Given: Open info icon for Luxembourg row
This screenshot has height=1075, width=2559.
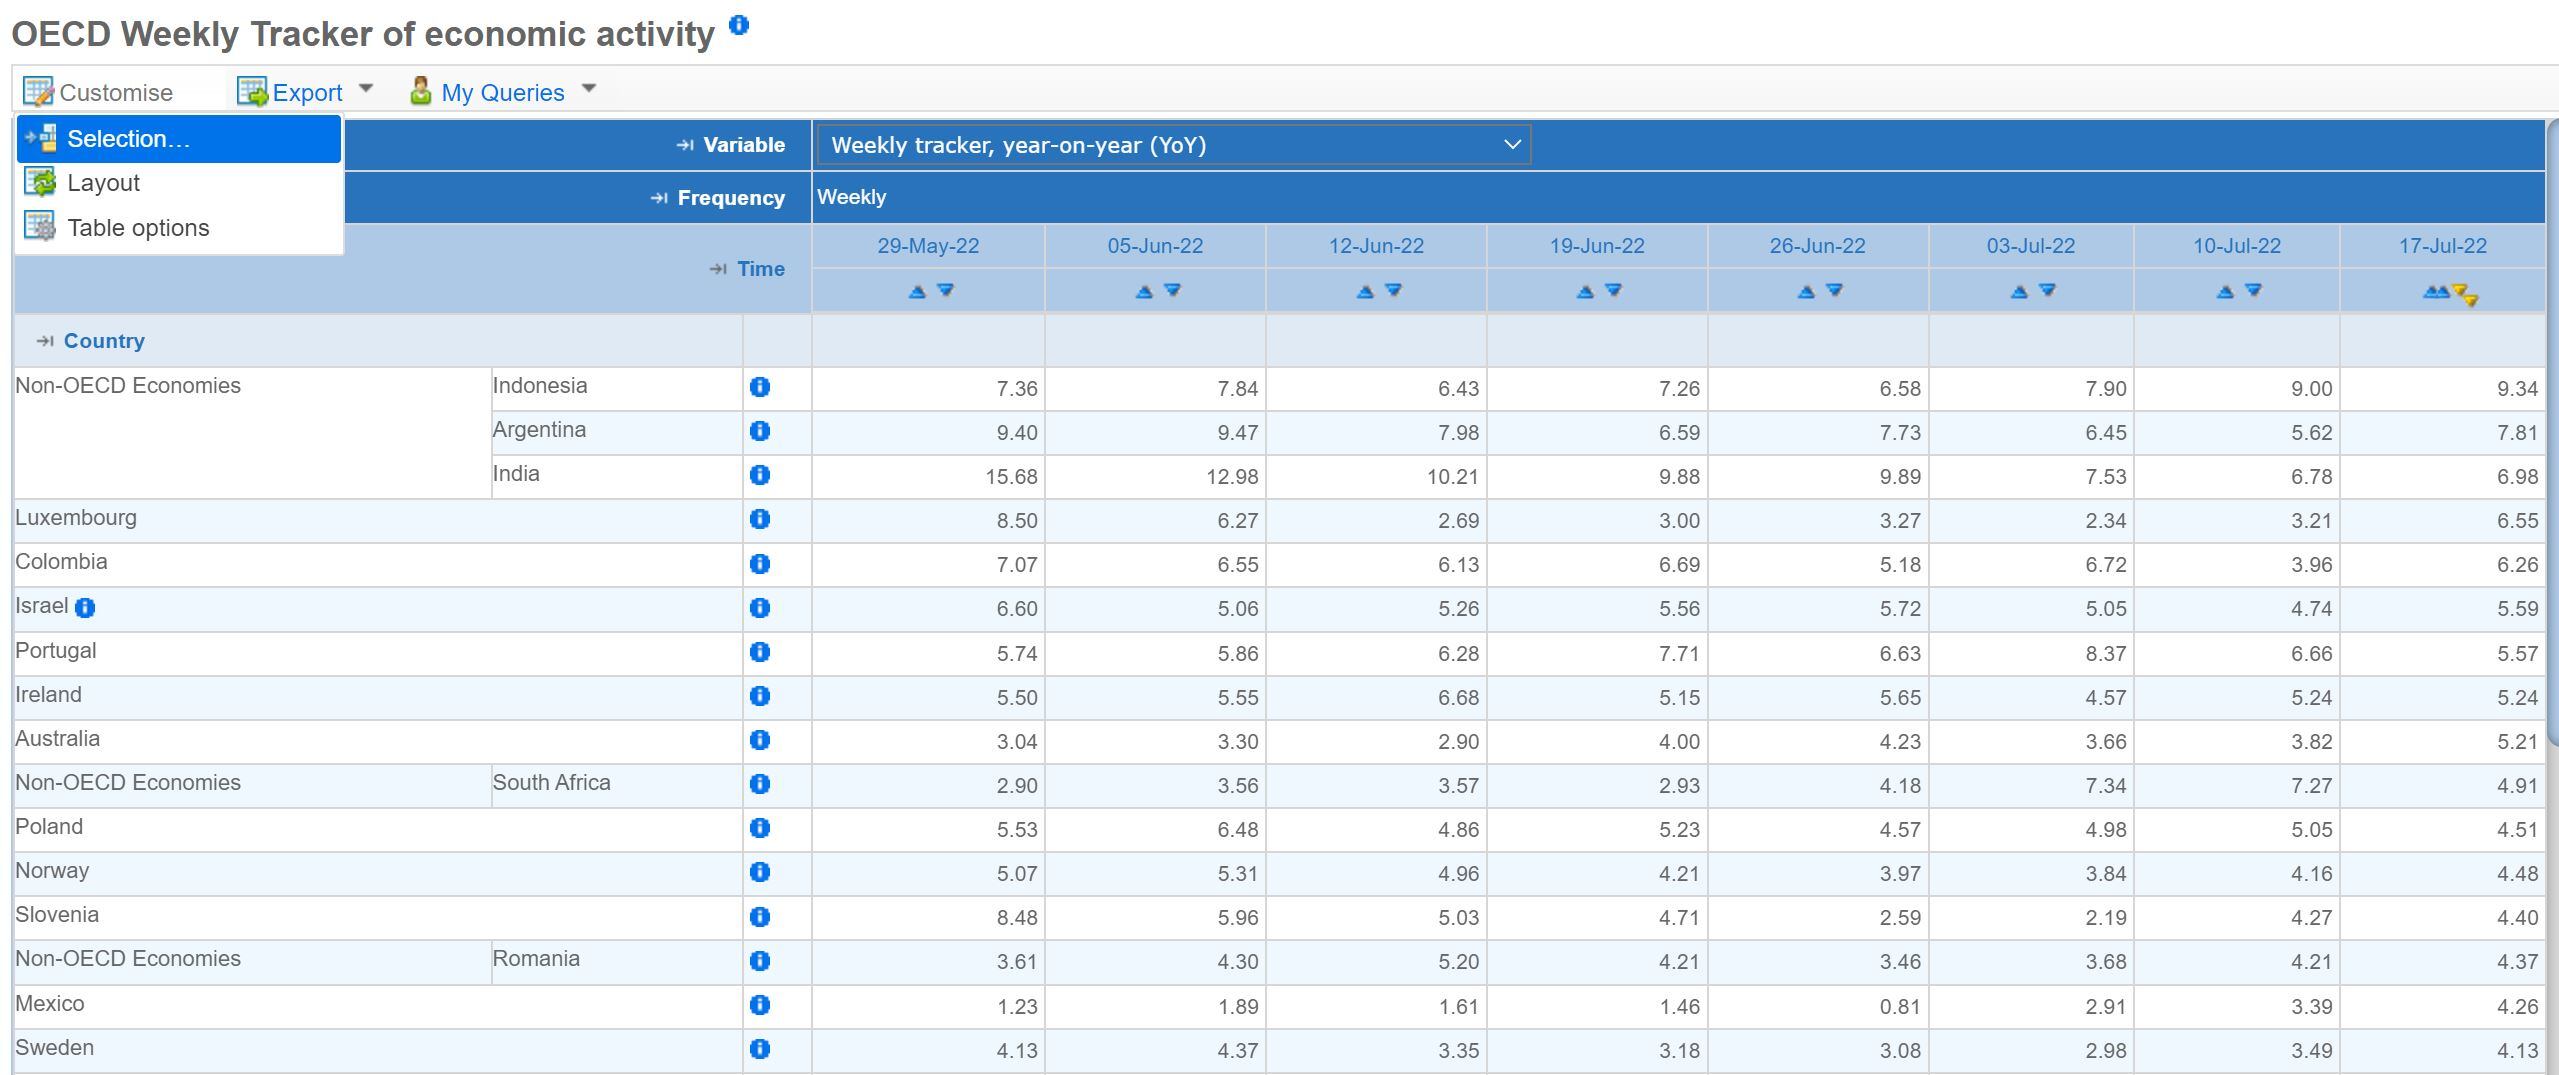Looking at the screenshot, I should 759,519.
